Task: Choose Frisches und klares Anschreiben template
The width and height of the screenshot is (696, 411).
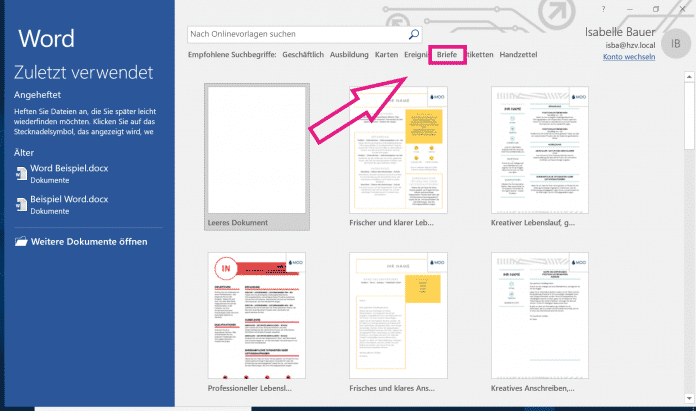Action: point(398,322)
